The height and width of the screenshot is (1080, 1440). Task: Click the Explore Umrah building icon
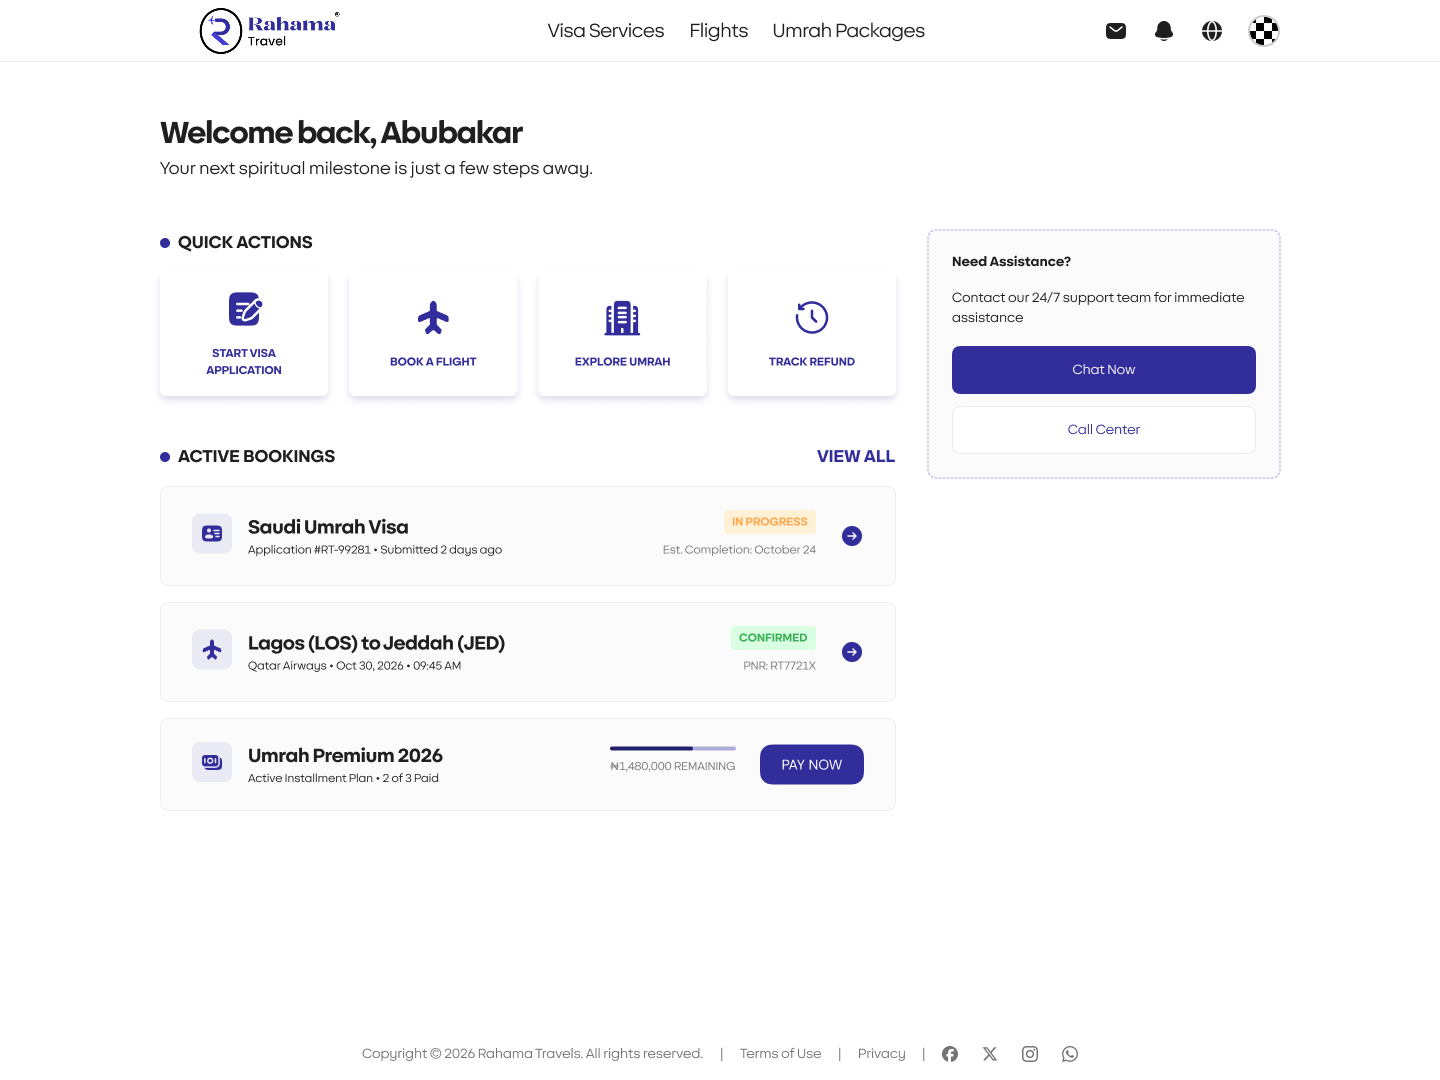pos(622,318)
